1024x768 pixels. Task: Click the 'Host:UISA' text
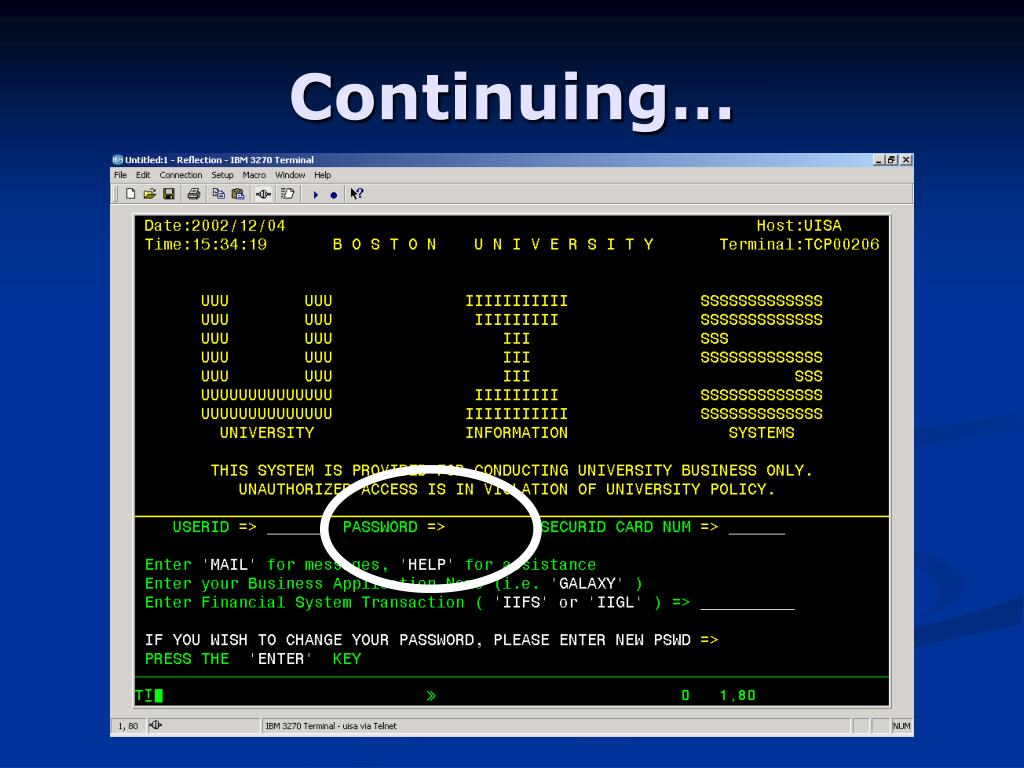(x=799, y=226)
